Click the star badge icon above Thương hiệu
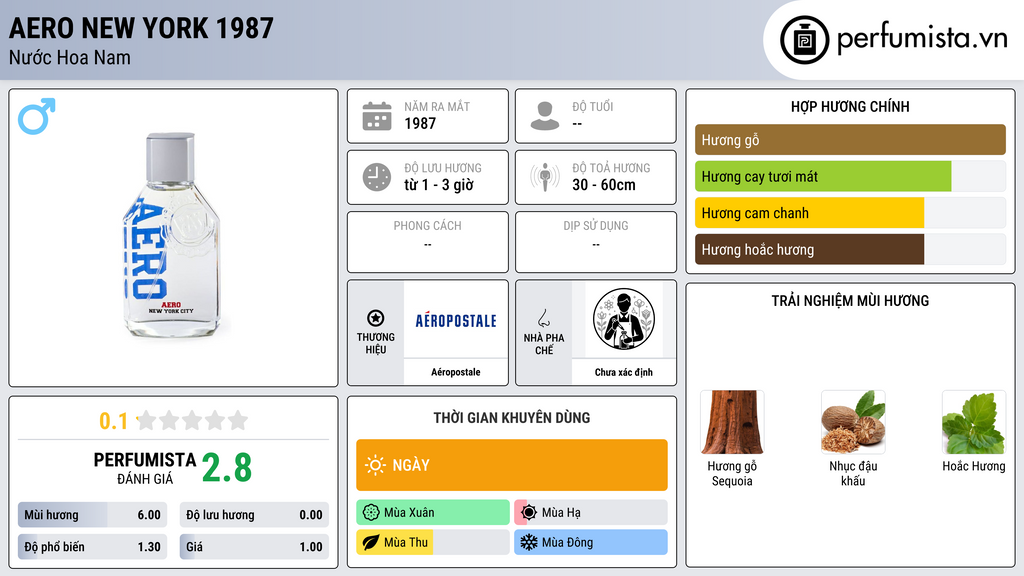This screenshot has height=576, width=1024. tap(376, 318)
